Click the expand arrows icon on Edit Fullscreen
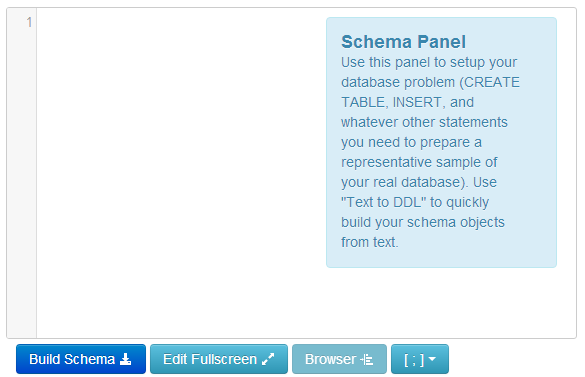This screenshot has height=377, width=585. 268,359
